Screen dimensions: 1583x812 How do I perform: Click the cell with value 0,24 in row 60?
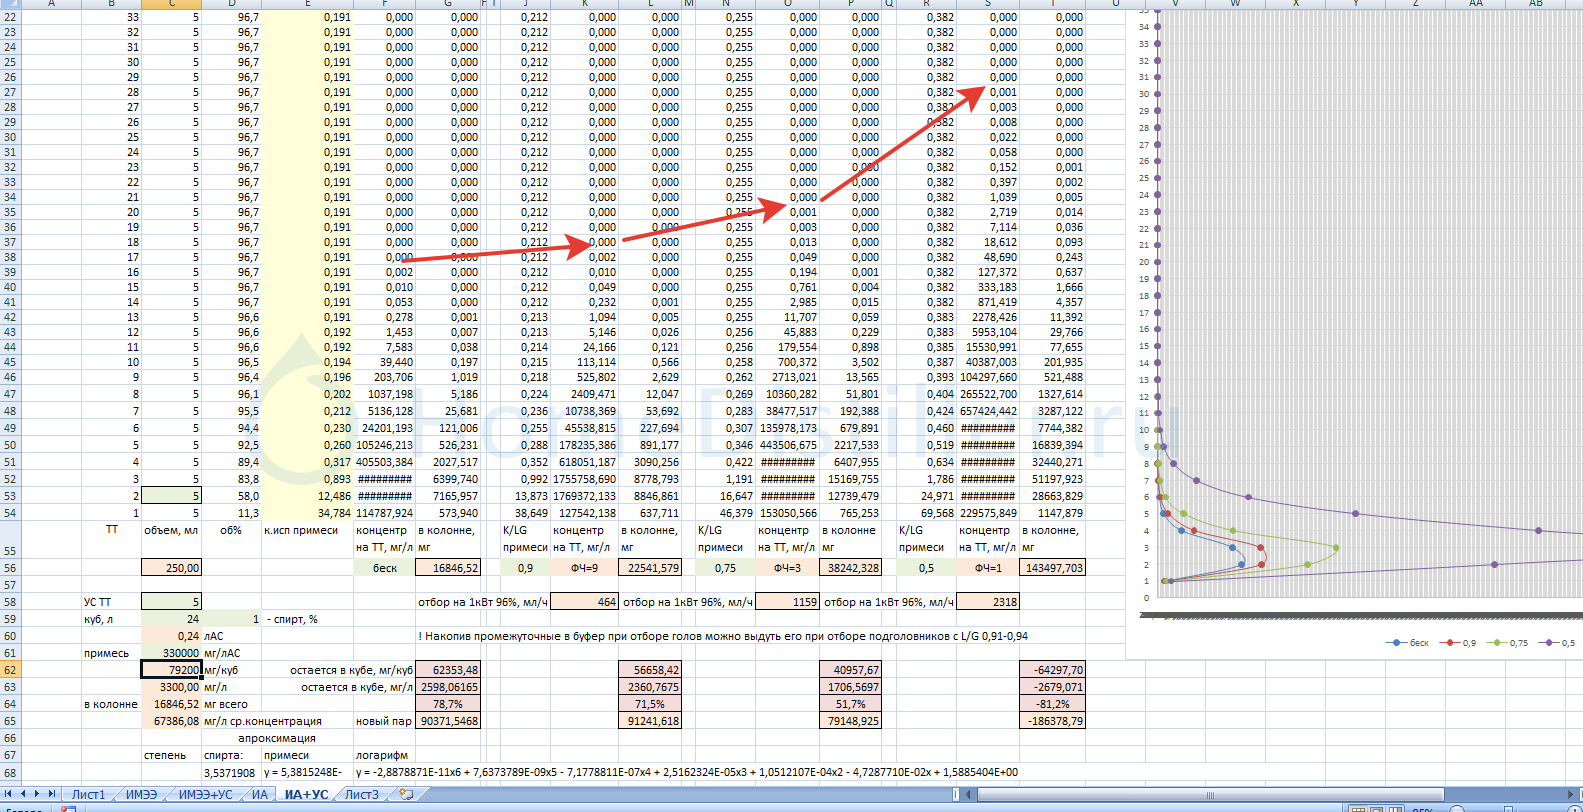click(172, 636)
